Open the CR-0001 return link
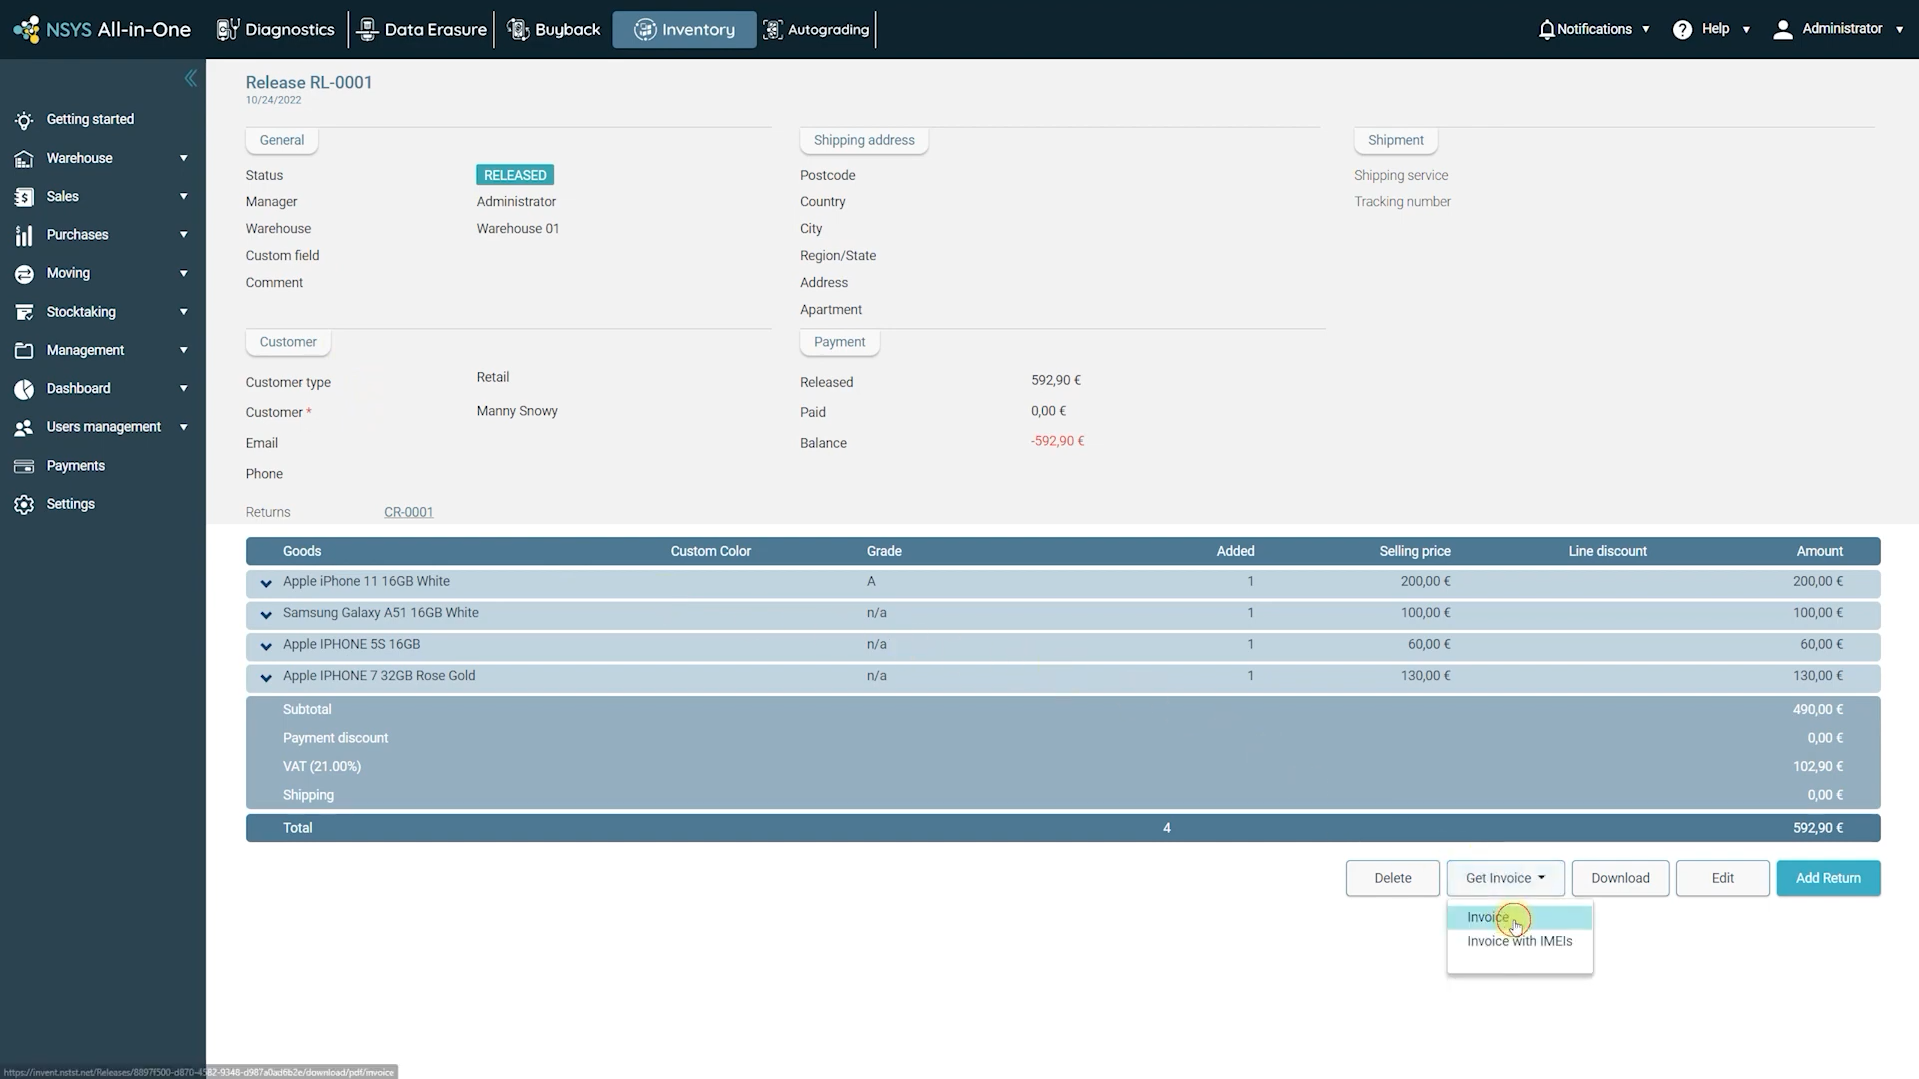Screen dimensions: 1919x1079 [408, 512]
